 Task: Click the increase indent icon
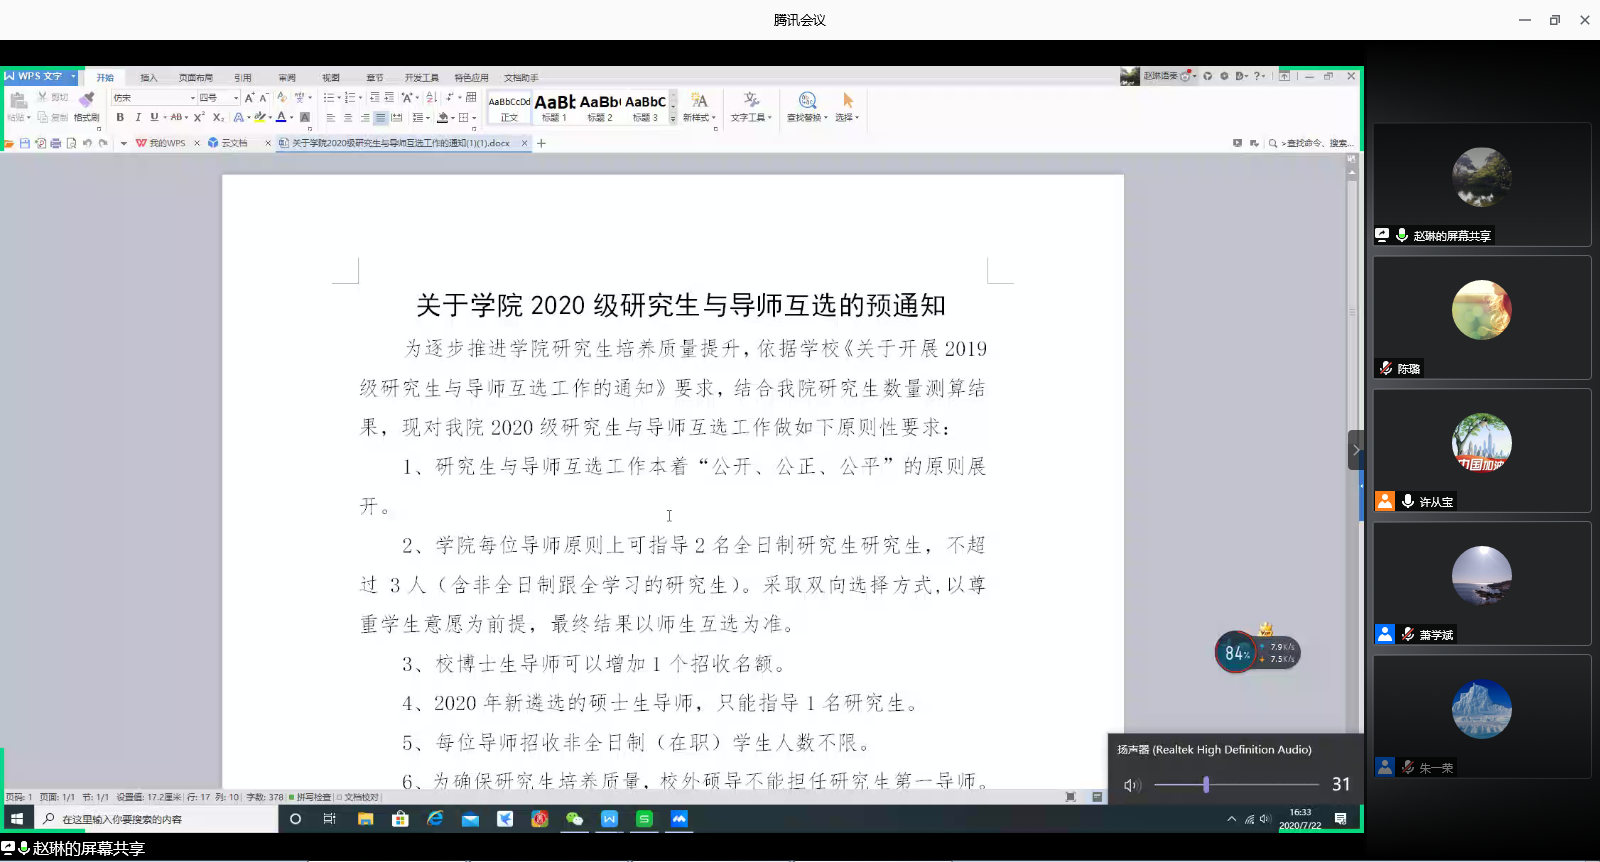pyautogui.click(x=389, y=97)
